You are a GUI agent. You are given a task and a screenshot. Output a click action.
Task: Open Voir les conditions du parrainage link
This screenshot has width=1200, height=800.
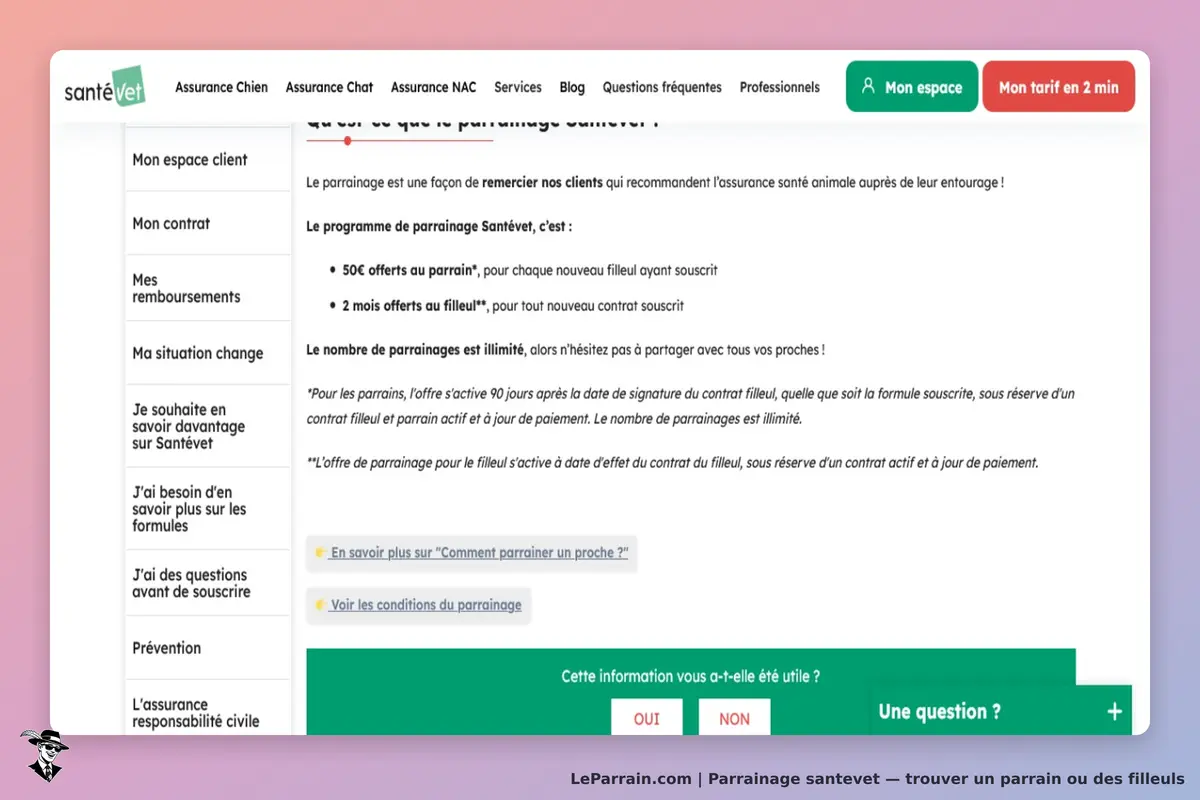click(426, 605)
